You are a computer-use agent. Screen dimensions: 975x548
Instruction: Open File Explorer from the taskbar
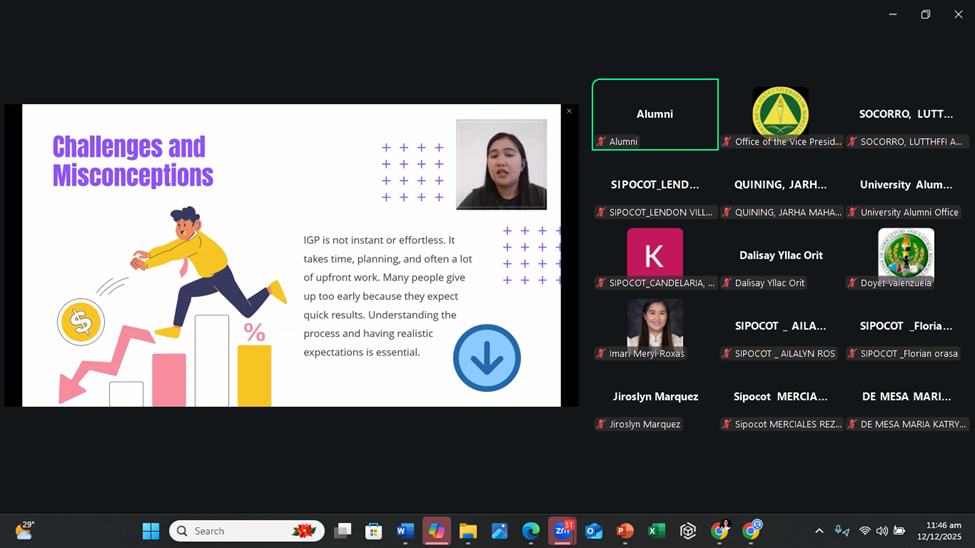468,531
